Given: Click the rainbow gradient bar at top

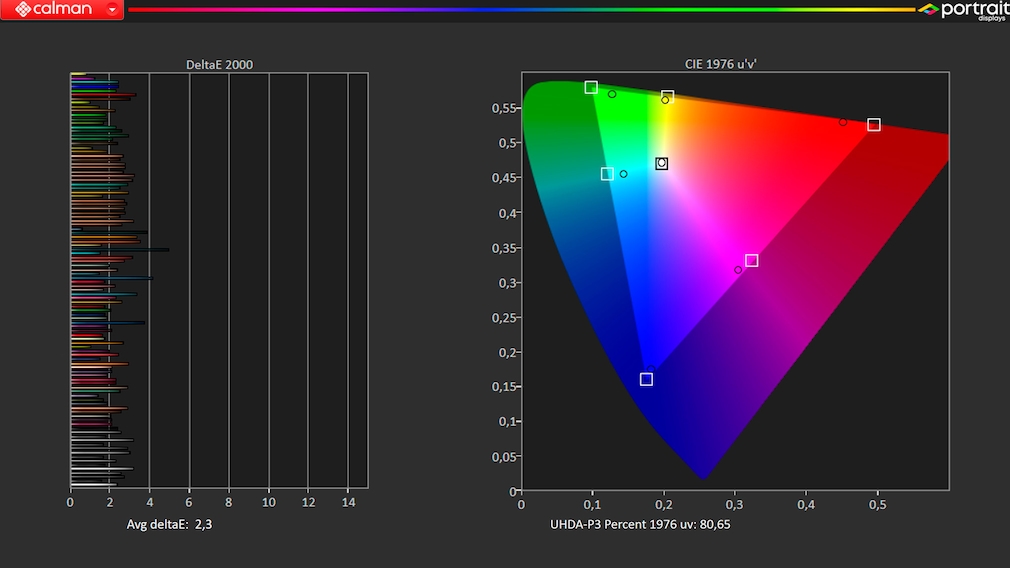Looking at the screenshot, I should (522, 10).
